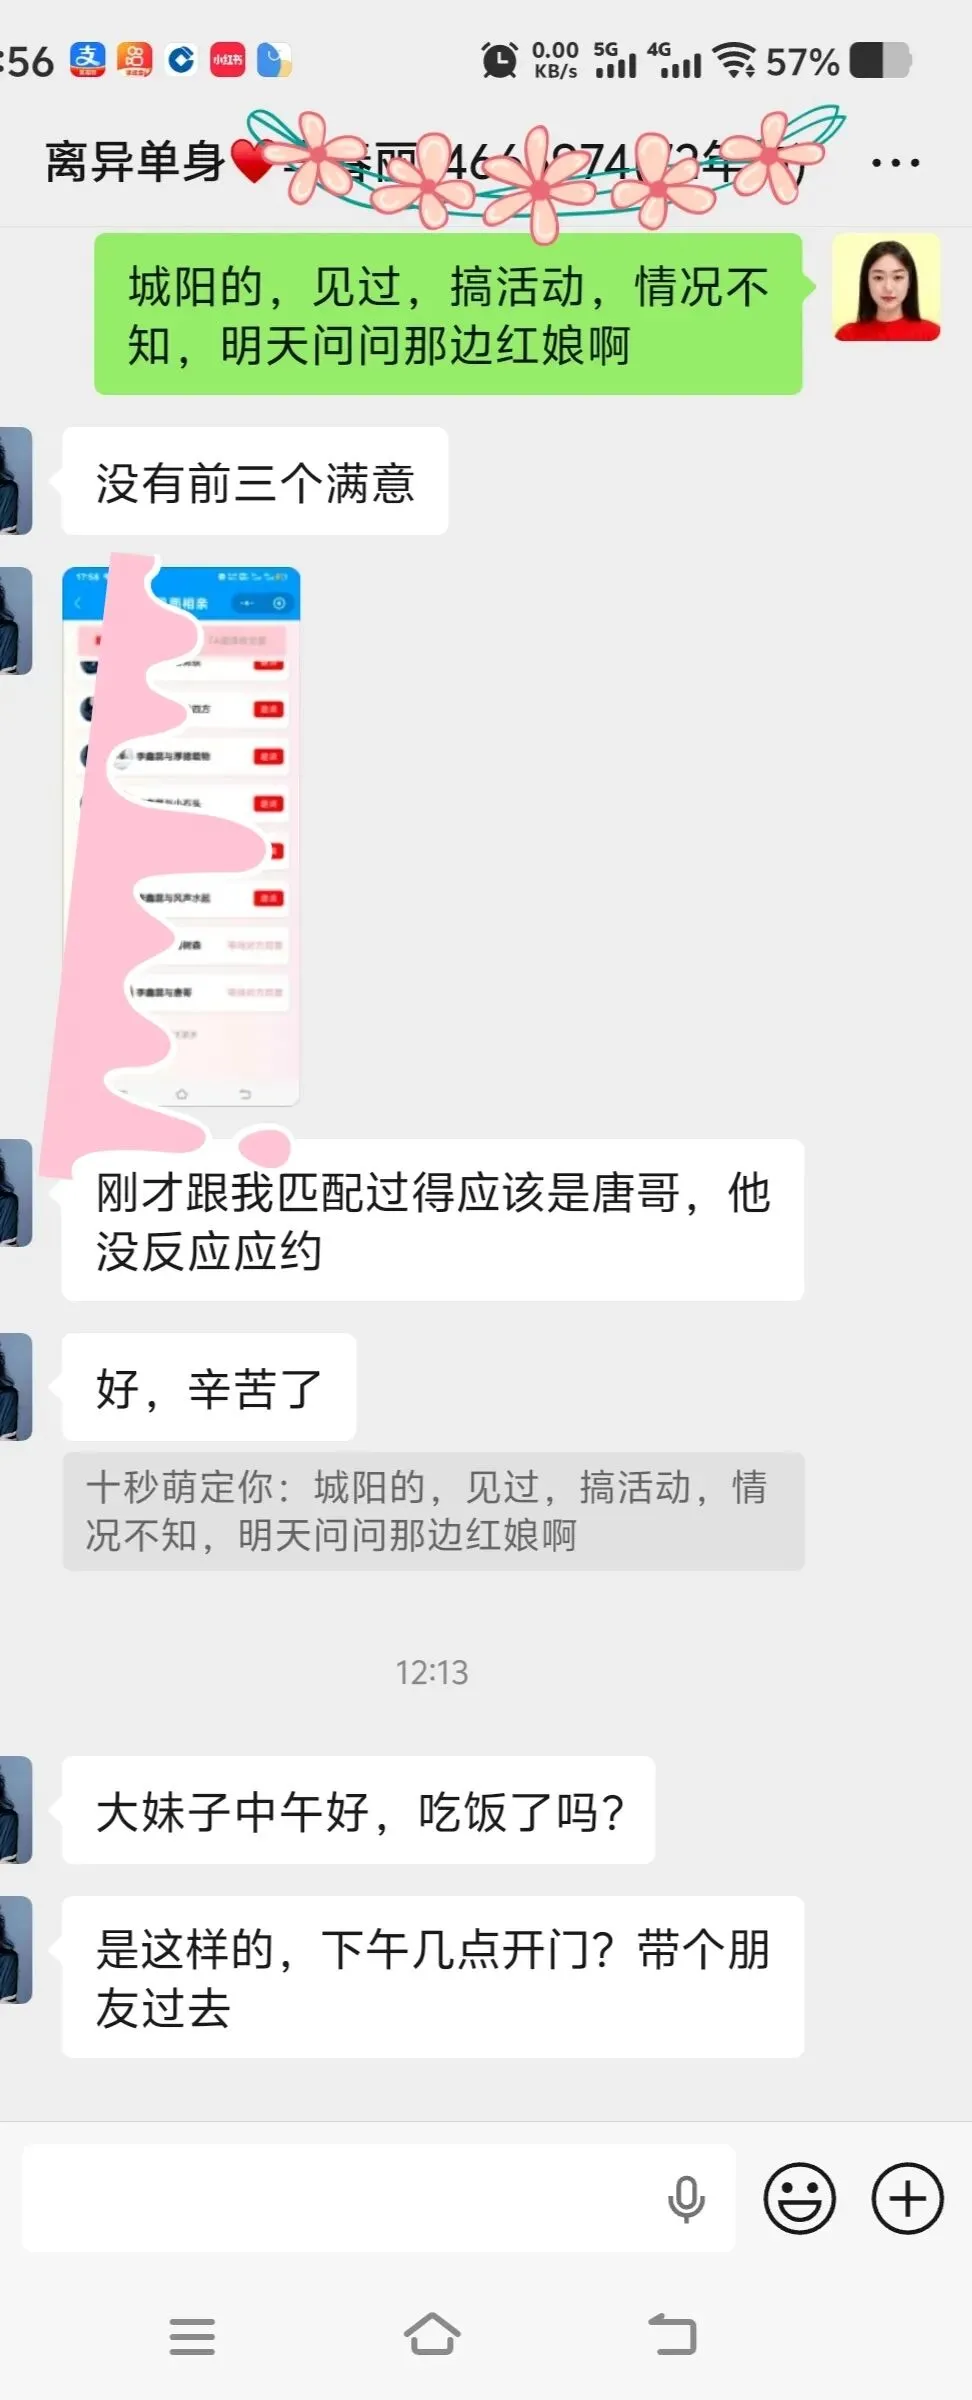Tap the 好，辛苦了 message bubble
The width and height of the screenshot is (972, 2400).
[x=209, y=1387]
